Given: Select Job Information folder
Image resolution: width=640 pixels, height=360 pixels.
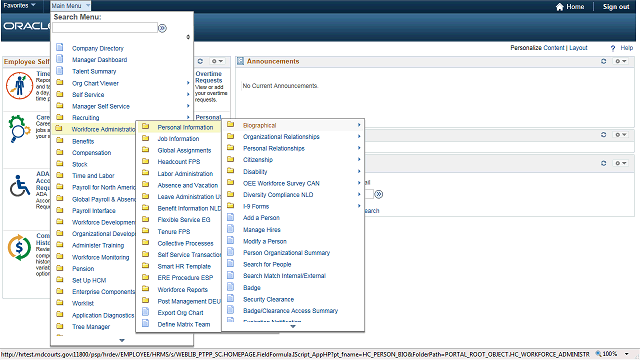Looking at the screenshot, I should [x=178, y=139].
